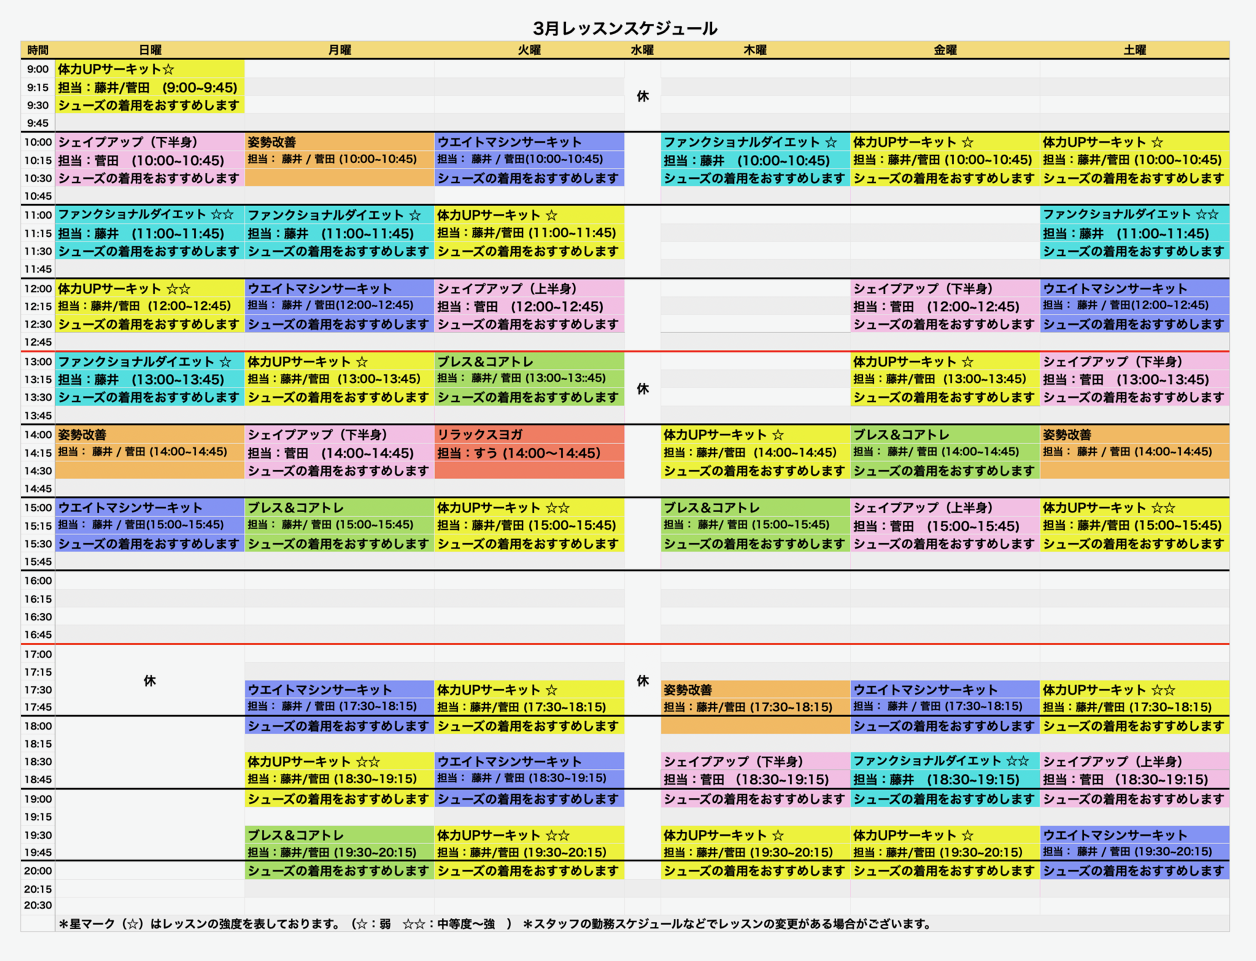Screen dimensions: 1256x961
Task: Select the 19:00 time label
Action: coord(38,800)
